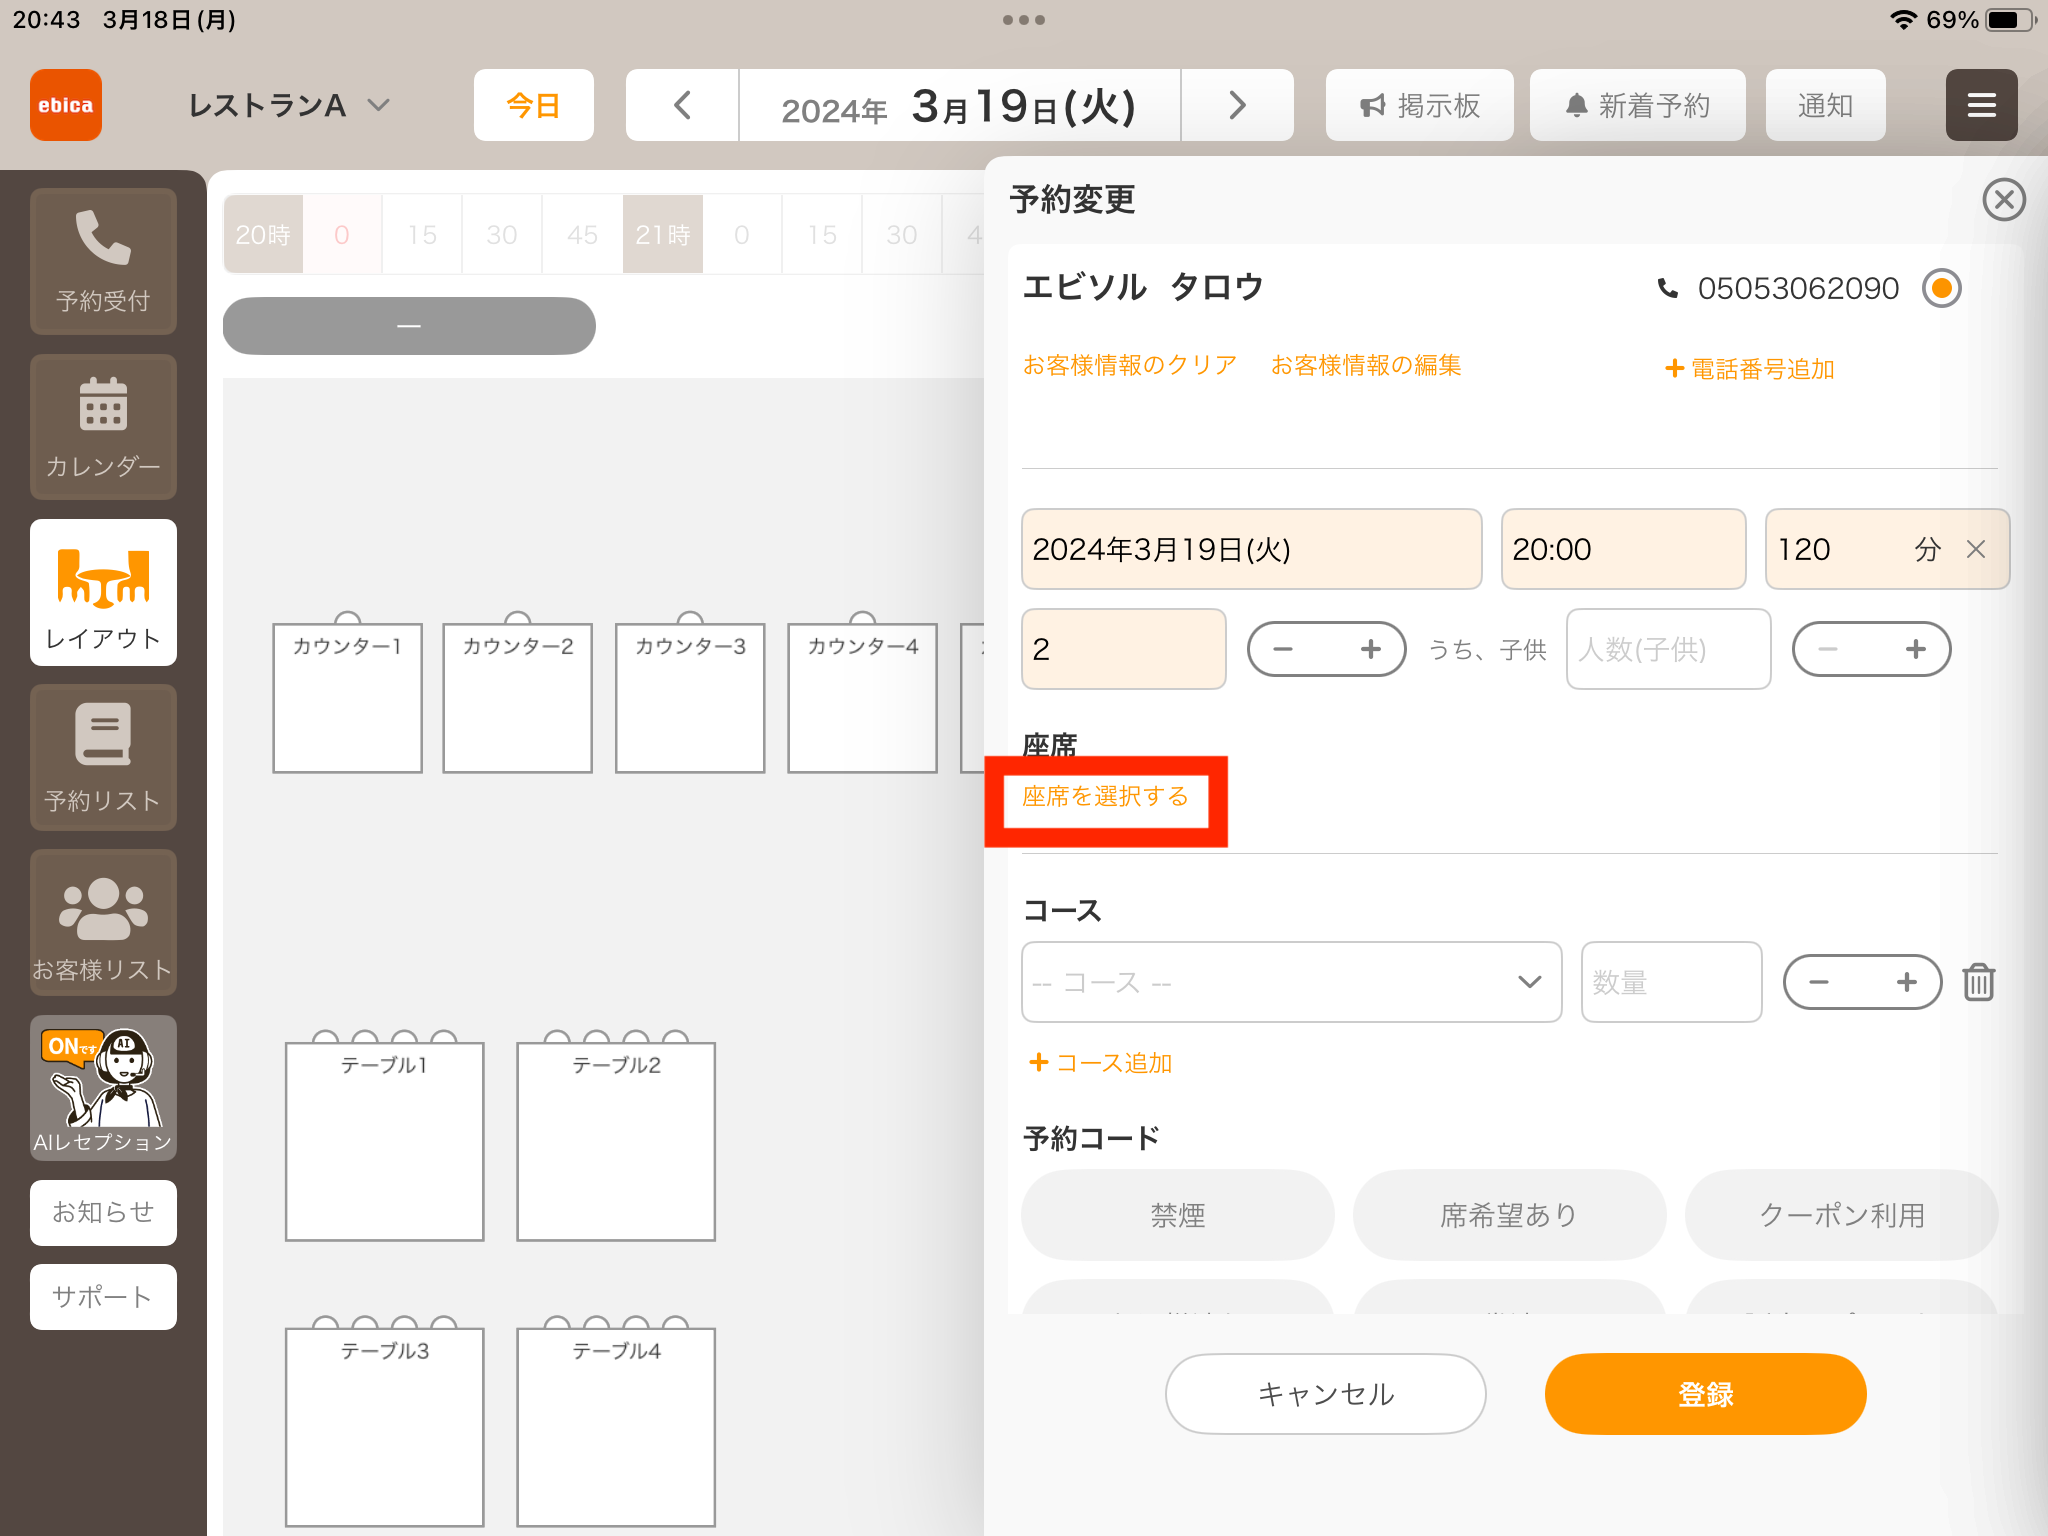Expand the レストランA store dropdown

(289, 105)
